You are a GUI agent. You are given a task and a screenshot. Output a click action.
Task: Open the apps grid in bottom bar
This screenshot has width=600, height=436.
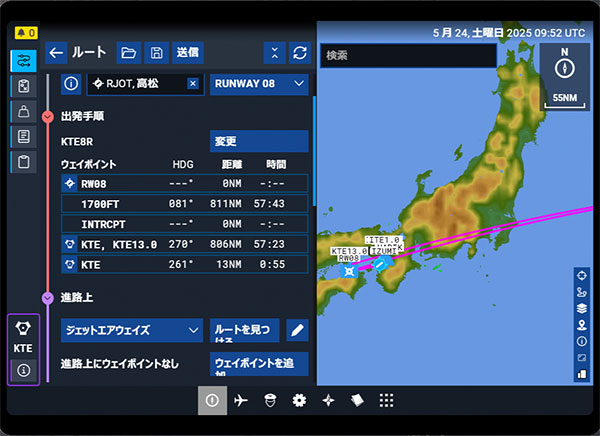[386, 400]
